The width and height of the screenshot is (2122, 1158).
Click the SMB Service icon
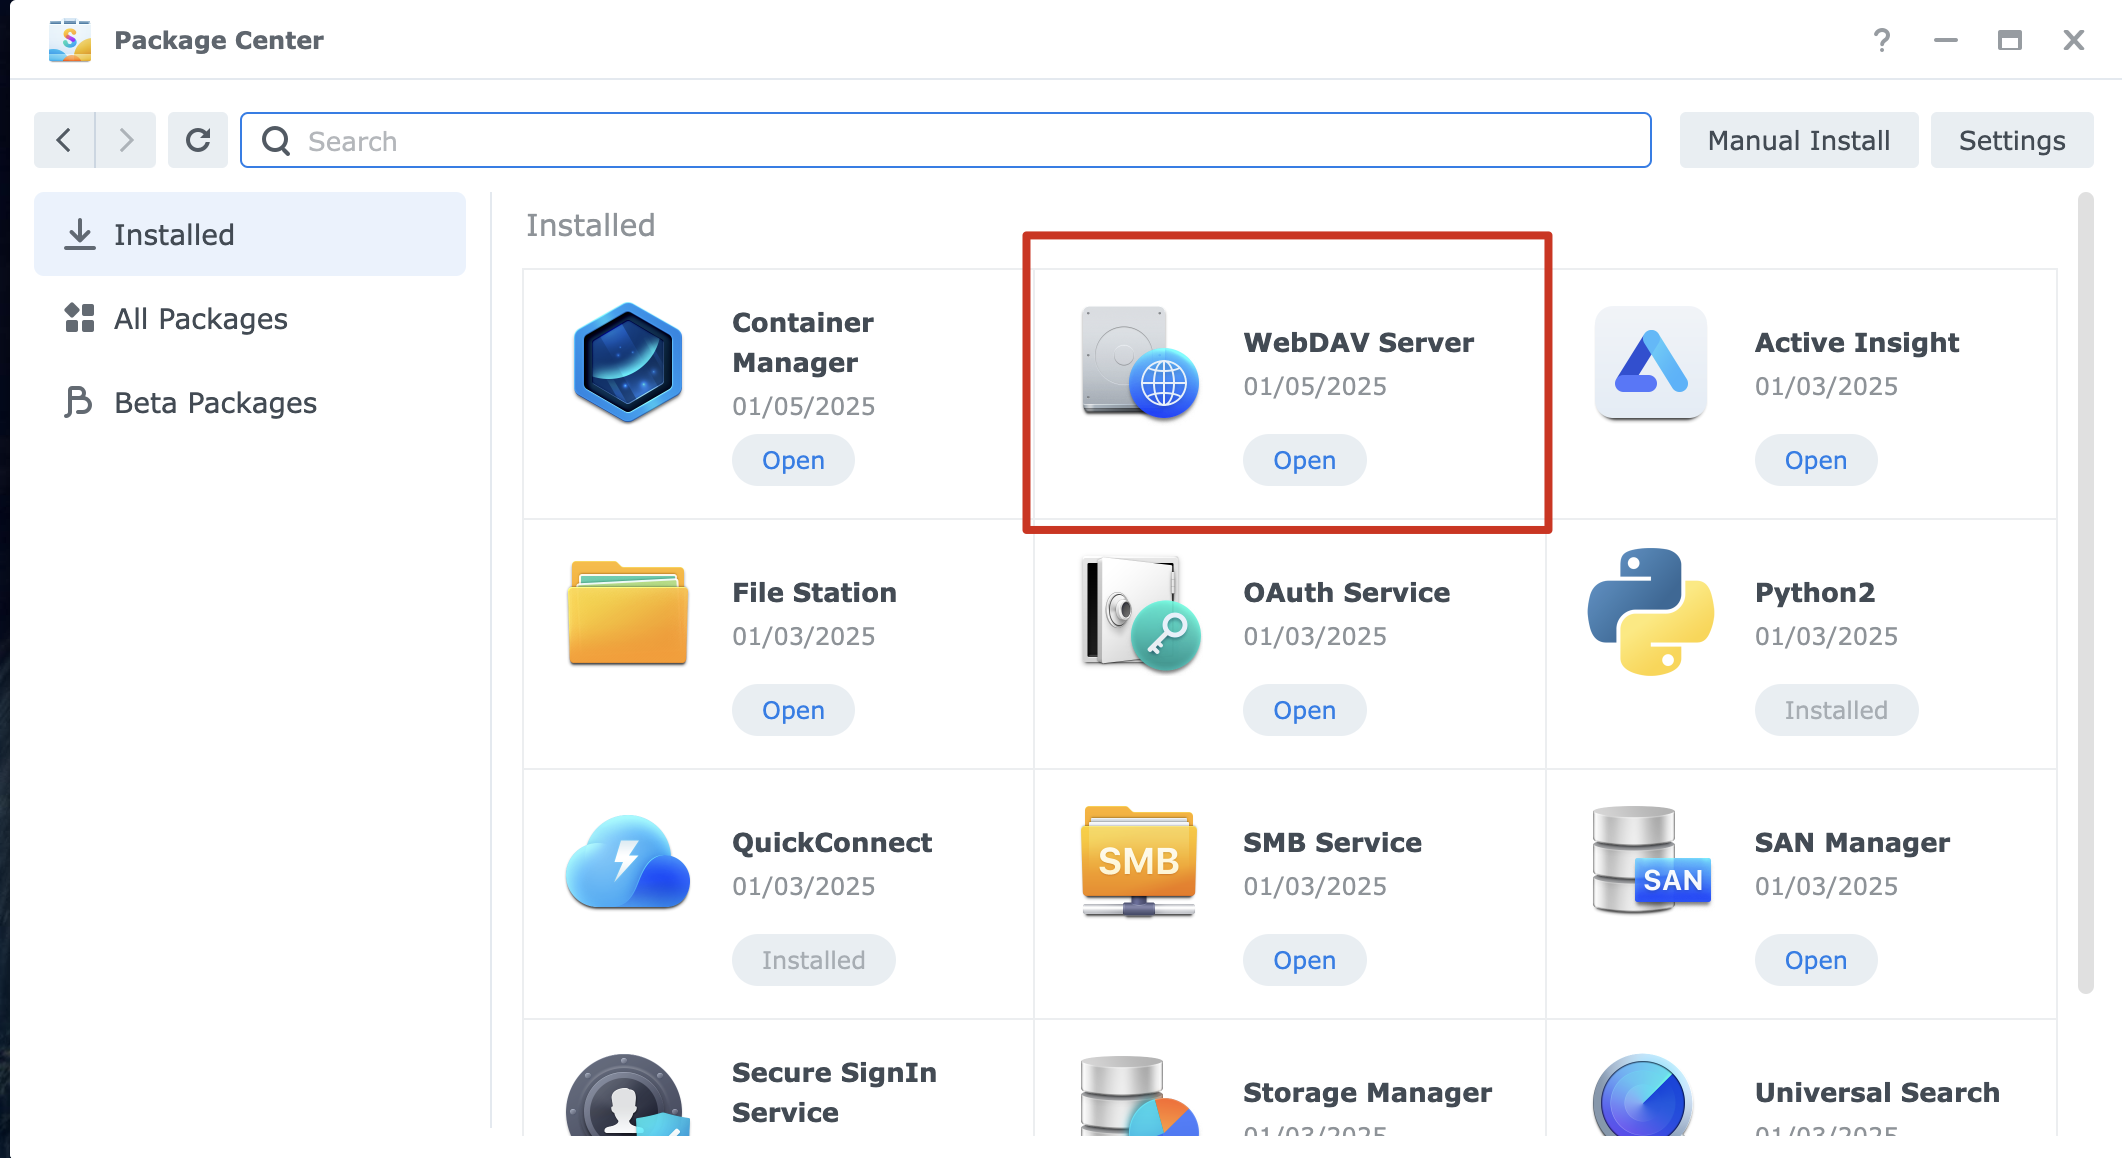pyautogui.click(x=1139, y=862)
